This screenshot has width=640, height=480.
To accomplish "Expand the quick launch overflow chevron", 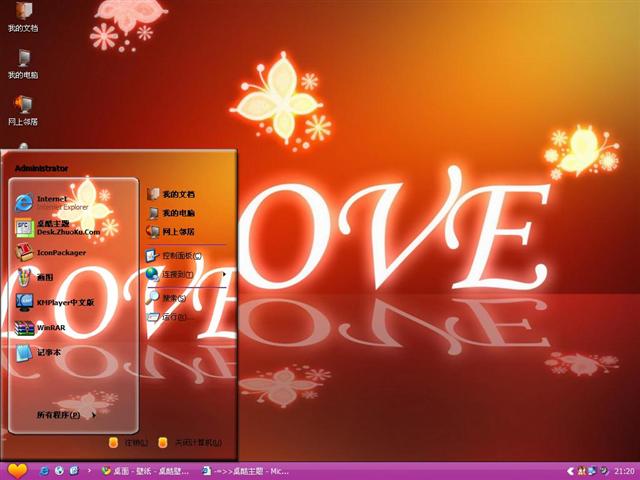I will click(89, 471).
